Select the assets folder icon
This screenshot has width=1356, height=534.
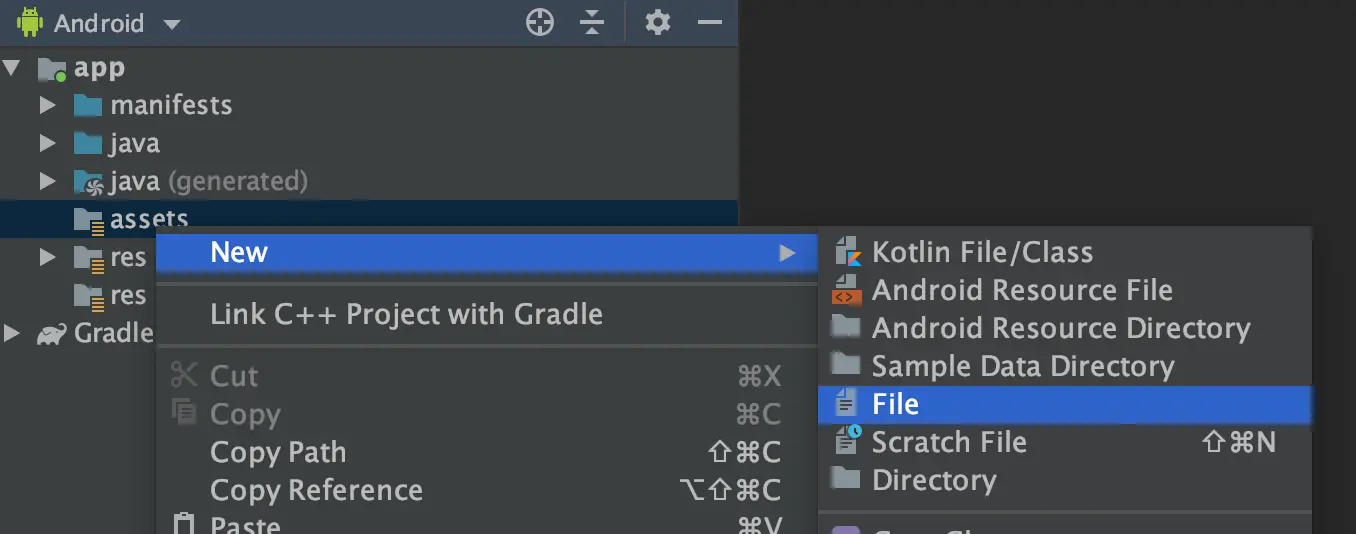click(x=89, y=221)
